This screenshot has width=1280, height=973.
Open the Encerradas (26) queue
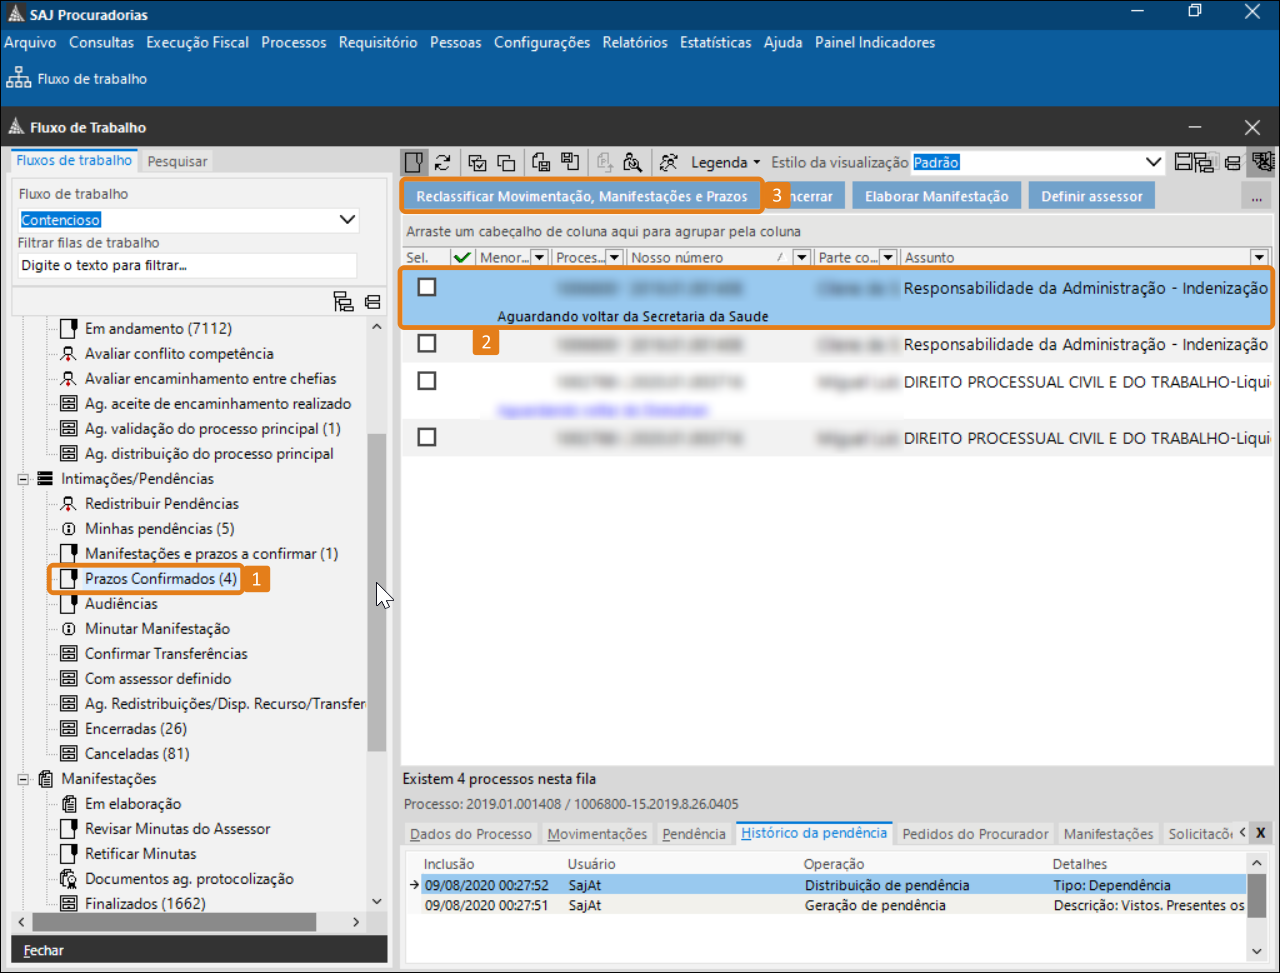coord(136,729)
